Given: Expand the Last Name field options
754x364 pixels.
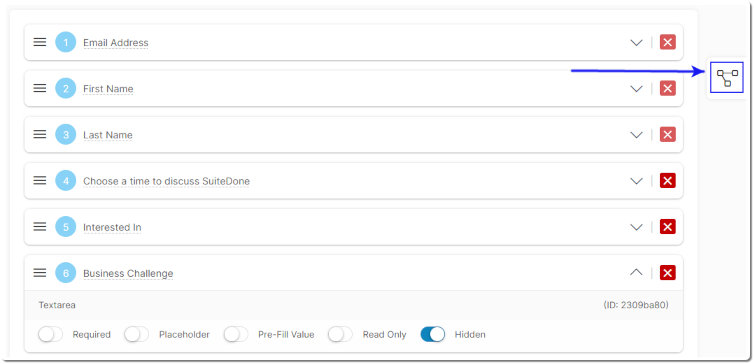Looking at the screenshot, I should (x=636, y=135).
